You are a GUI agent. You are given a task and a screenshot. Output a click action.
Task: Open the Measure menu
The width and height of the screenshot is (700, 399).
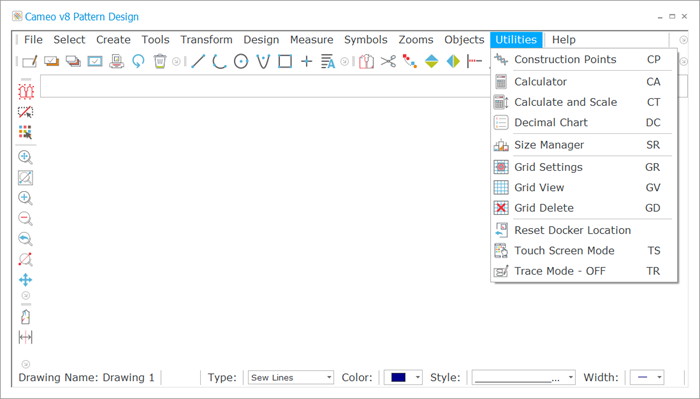tap(312, 40)
